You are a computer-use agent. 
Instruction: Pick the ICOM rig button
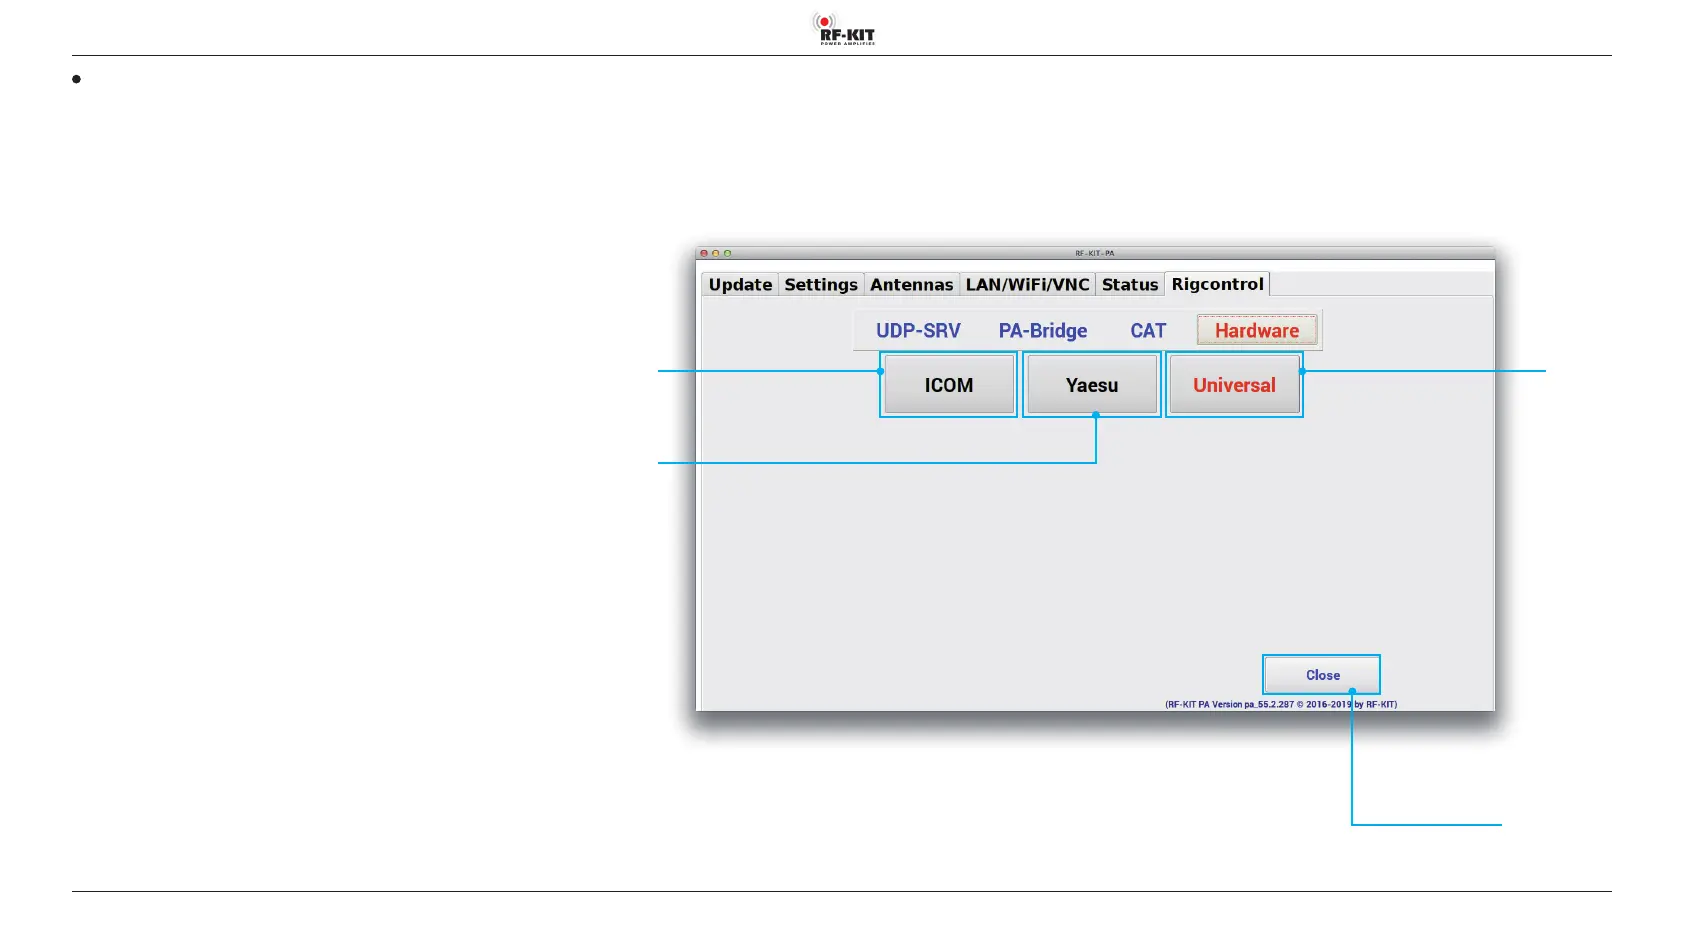[949, 385]
